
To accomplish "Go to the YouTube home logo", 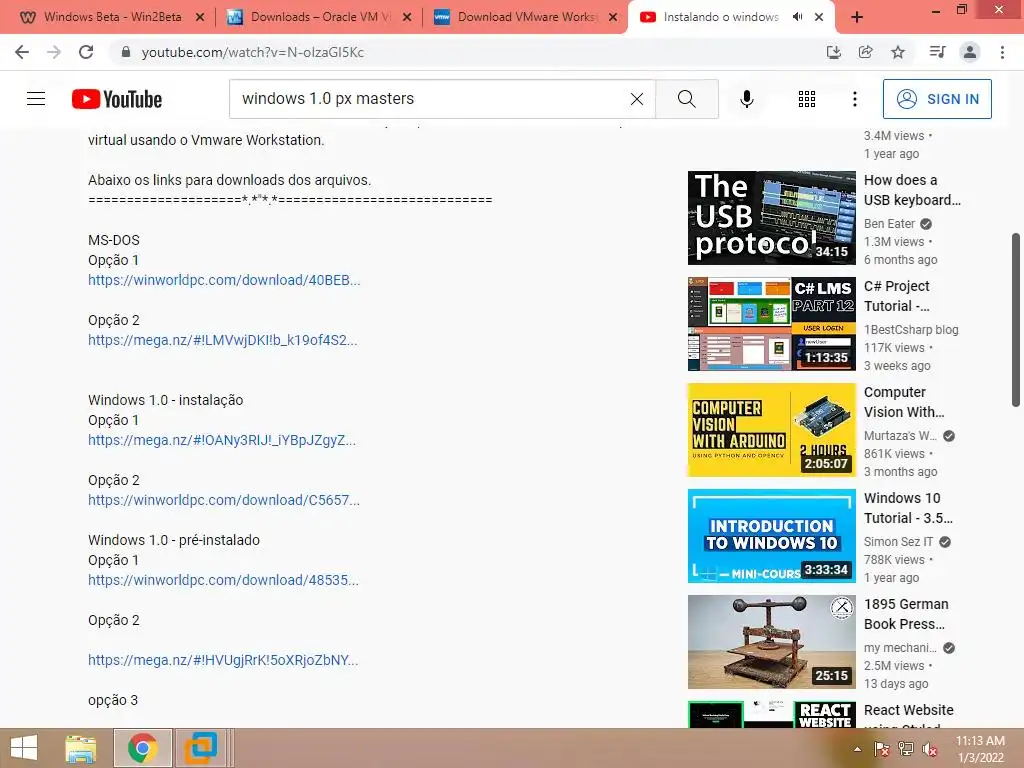I will tap(117, 99).
